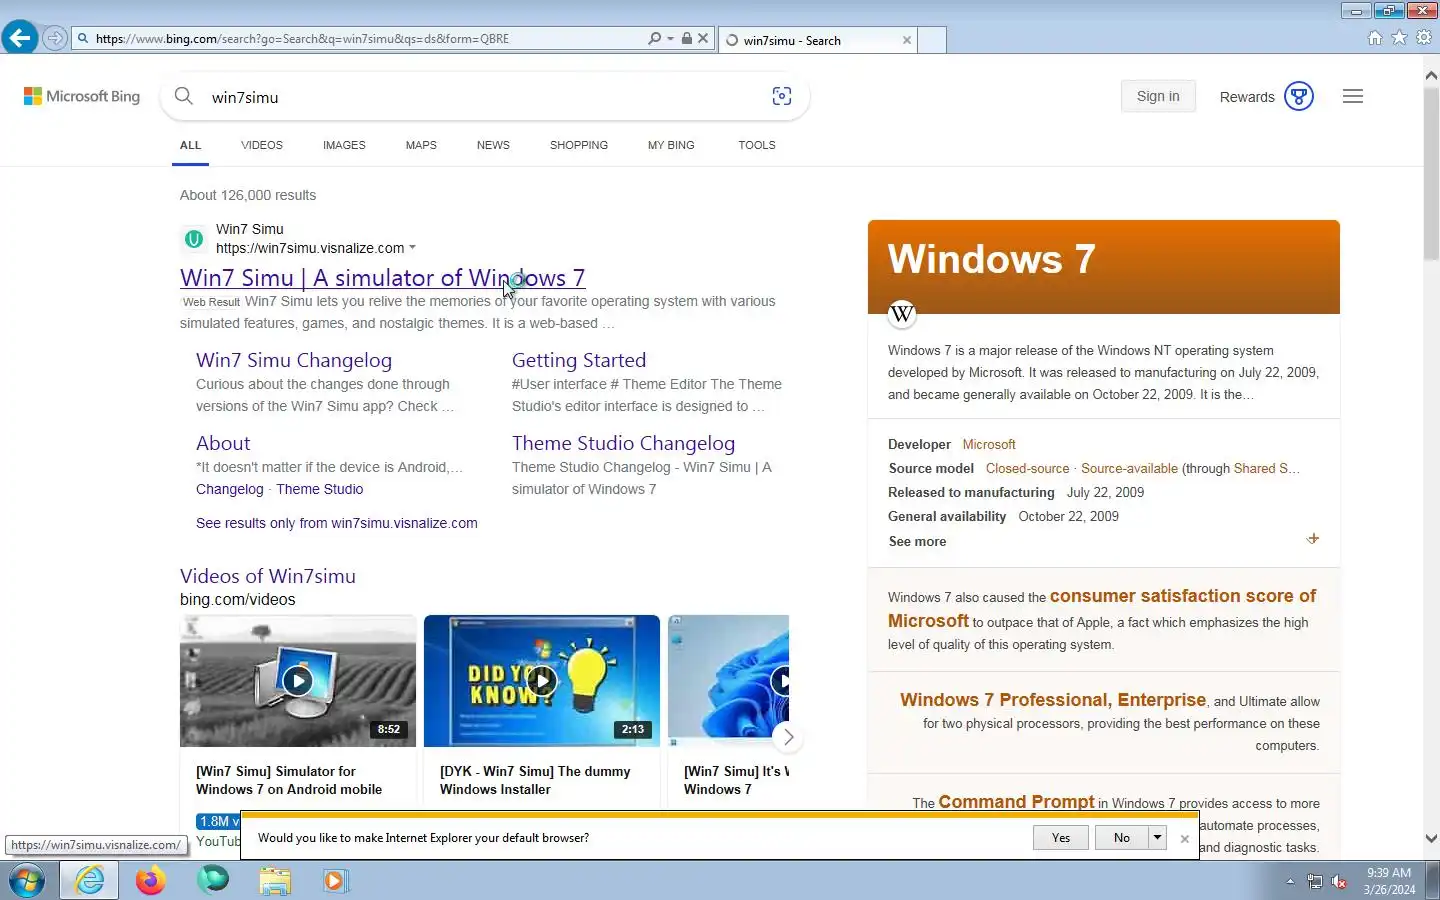Open Bing visual search camera icon
This screenshot has height=900, width=1440.
point(782,96)
